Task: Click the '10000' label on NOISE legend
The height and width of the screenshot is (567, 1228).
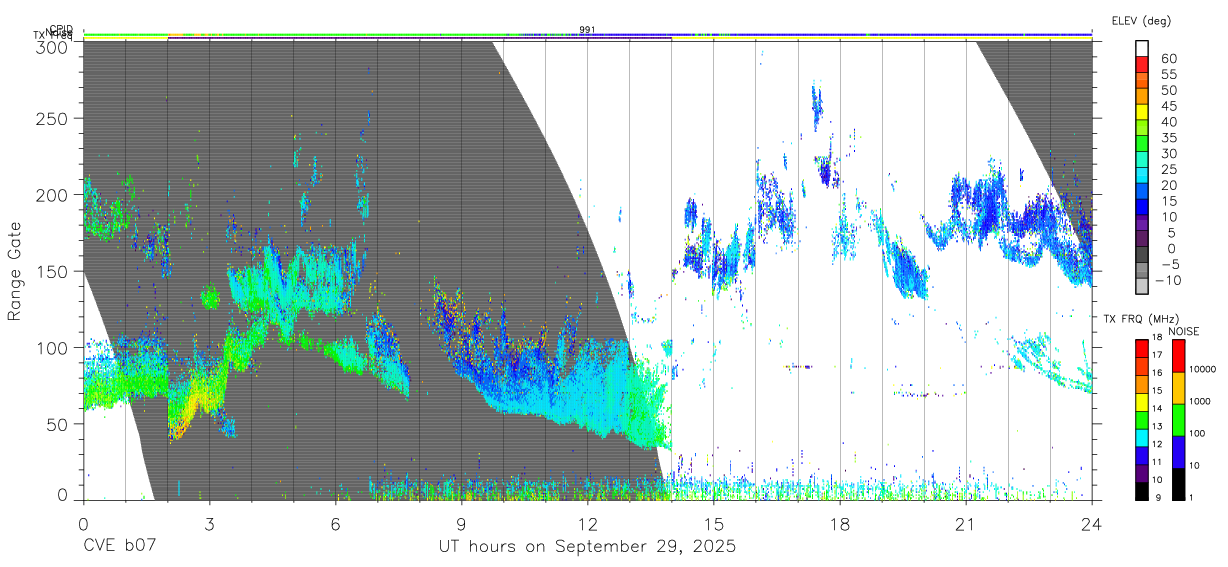Action: coord(1204,370)
